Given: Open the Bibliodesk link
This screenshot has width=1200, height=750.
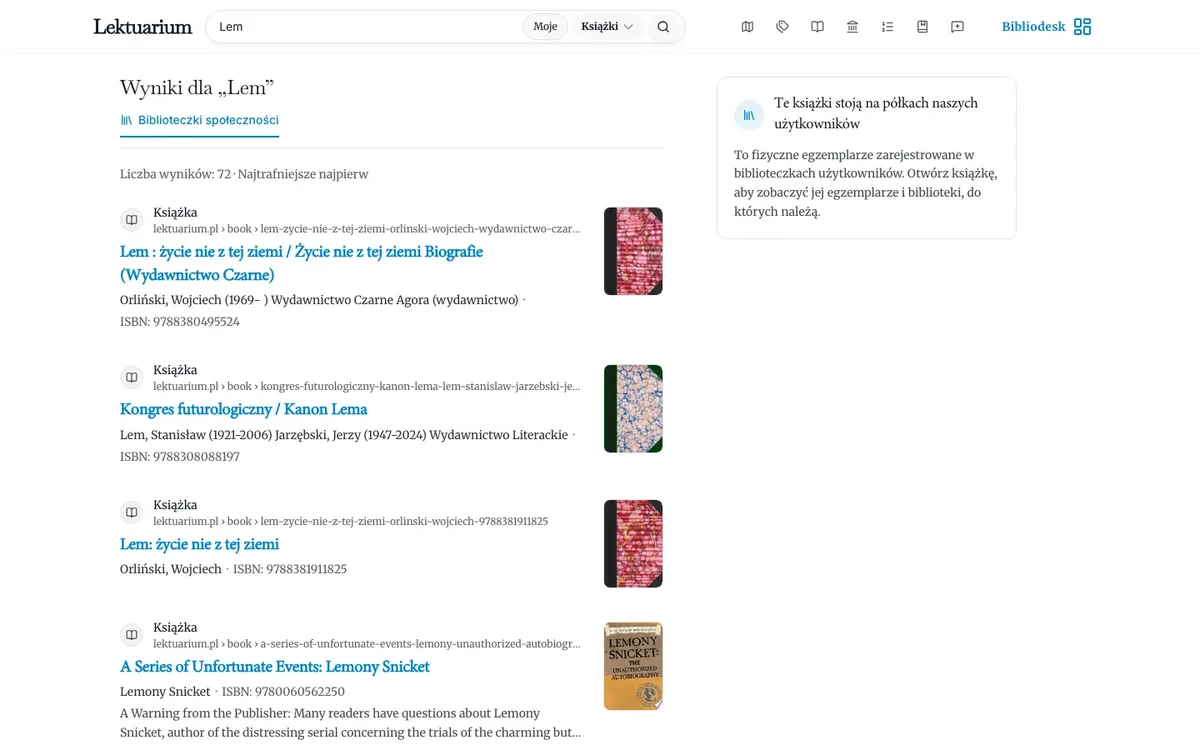Looking at the screenshot, I should [x=1034, y=27].
